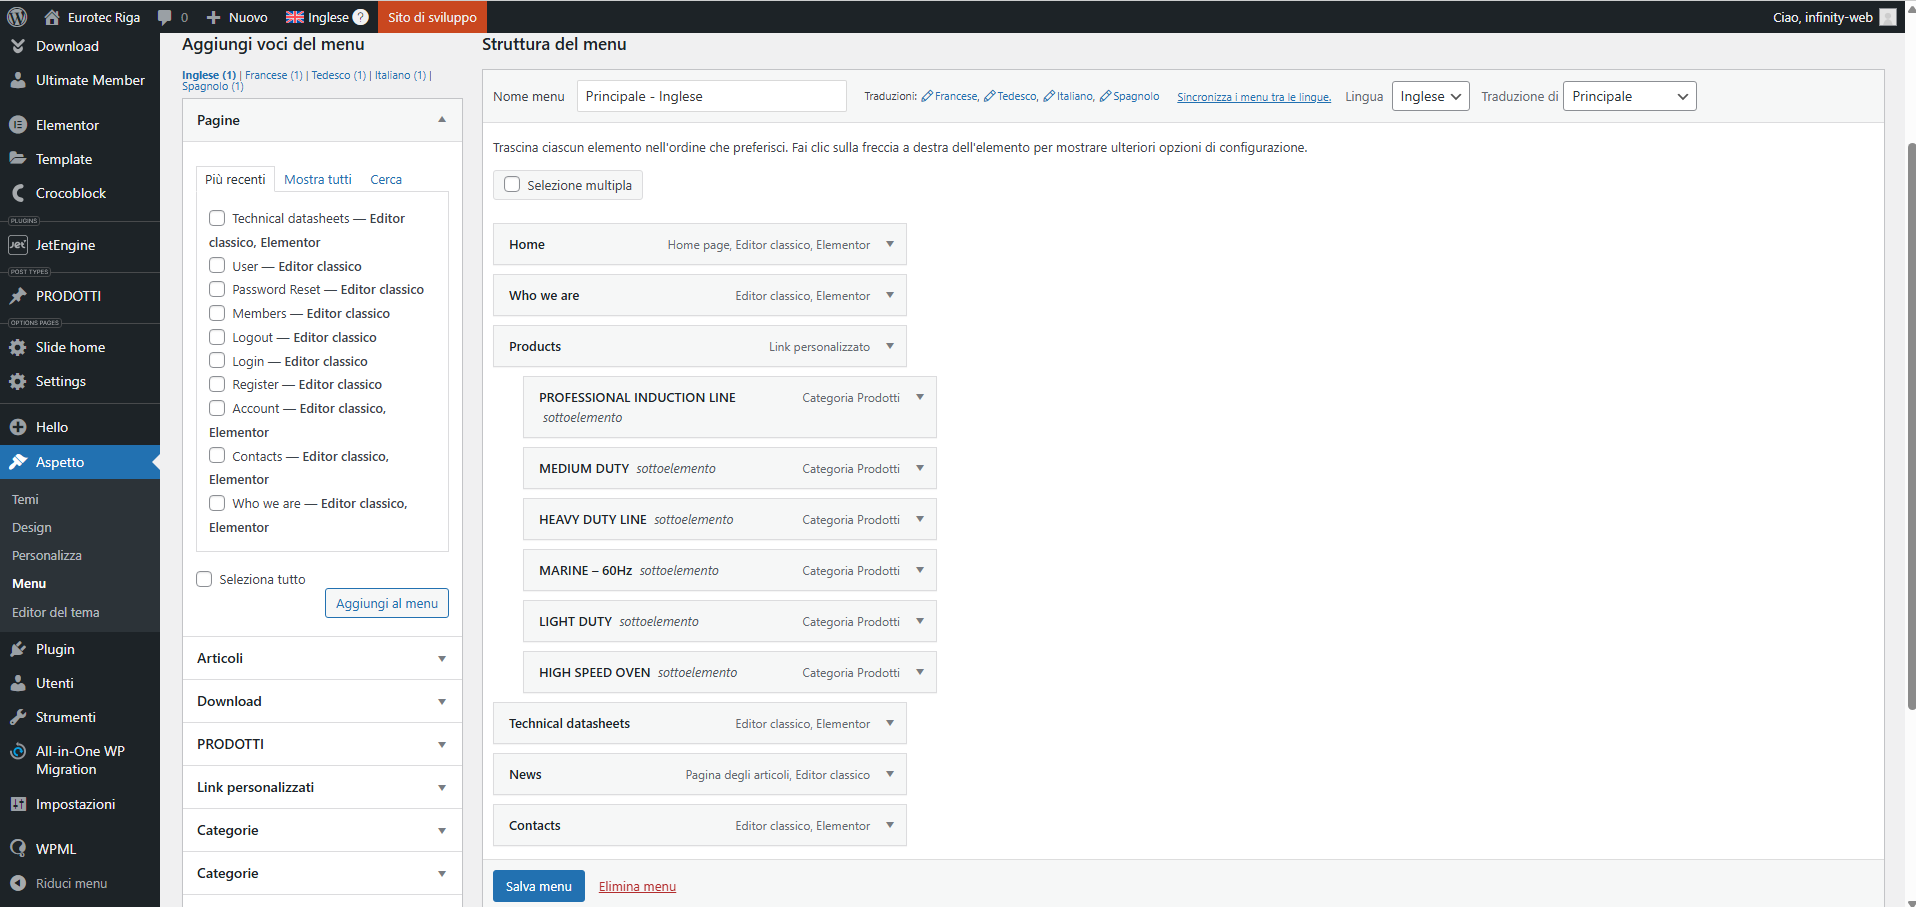The image size is (1916, 907).
Task: Click the Elimina menu link
Action: (637, 887)
